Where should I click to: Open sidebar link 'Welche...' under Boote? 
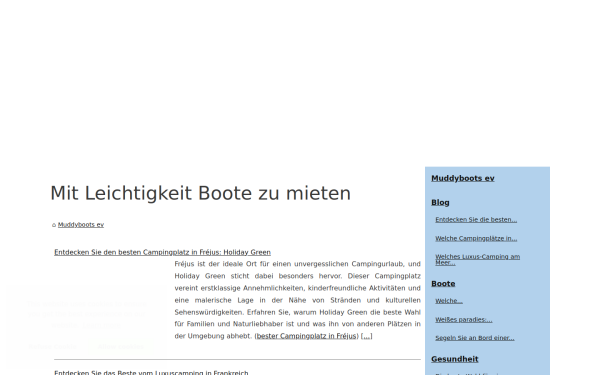click(449, 301)
